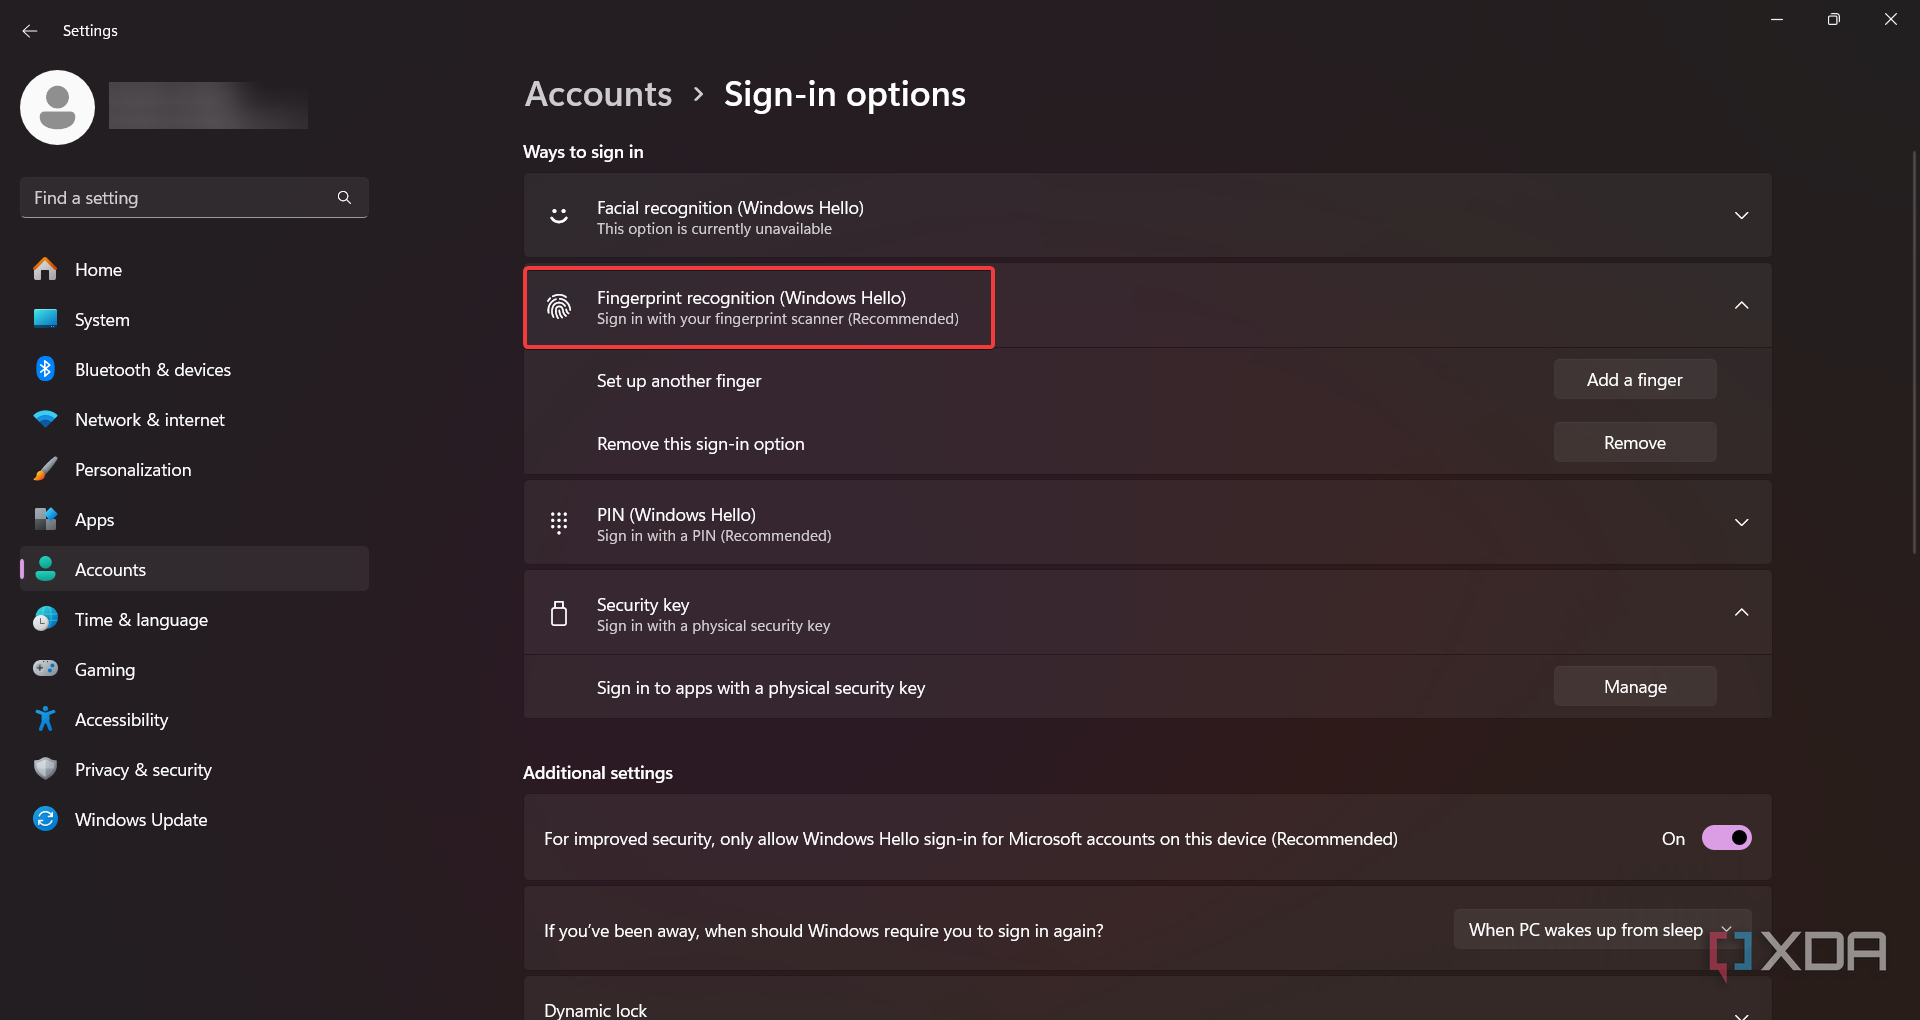
Task: Click the PIN keypad dots icon
Action: point(559,522)
